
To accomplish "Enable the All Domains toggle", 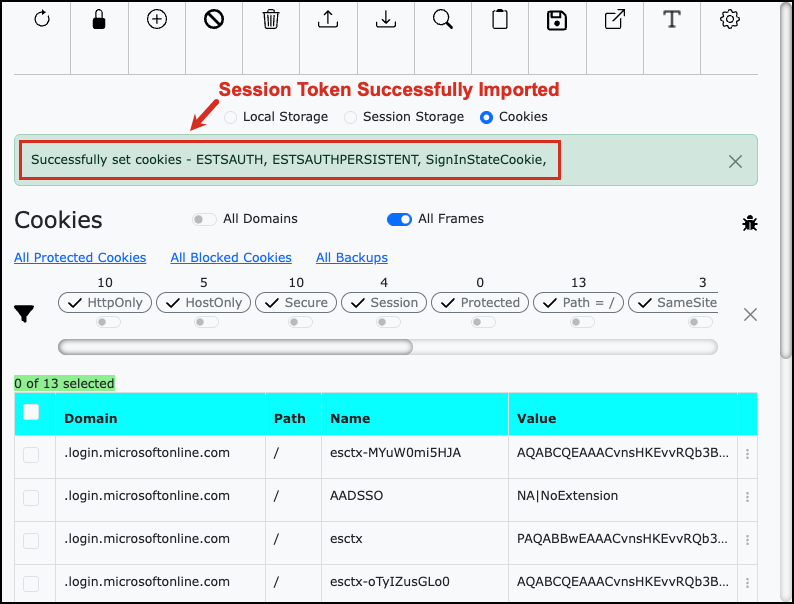I will click(x=205, y=219).
